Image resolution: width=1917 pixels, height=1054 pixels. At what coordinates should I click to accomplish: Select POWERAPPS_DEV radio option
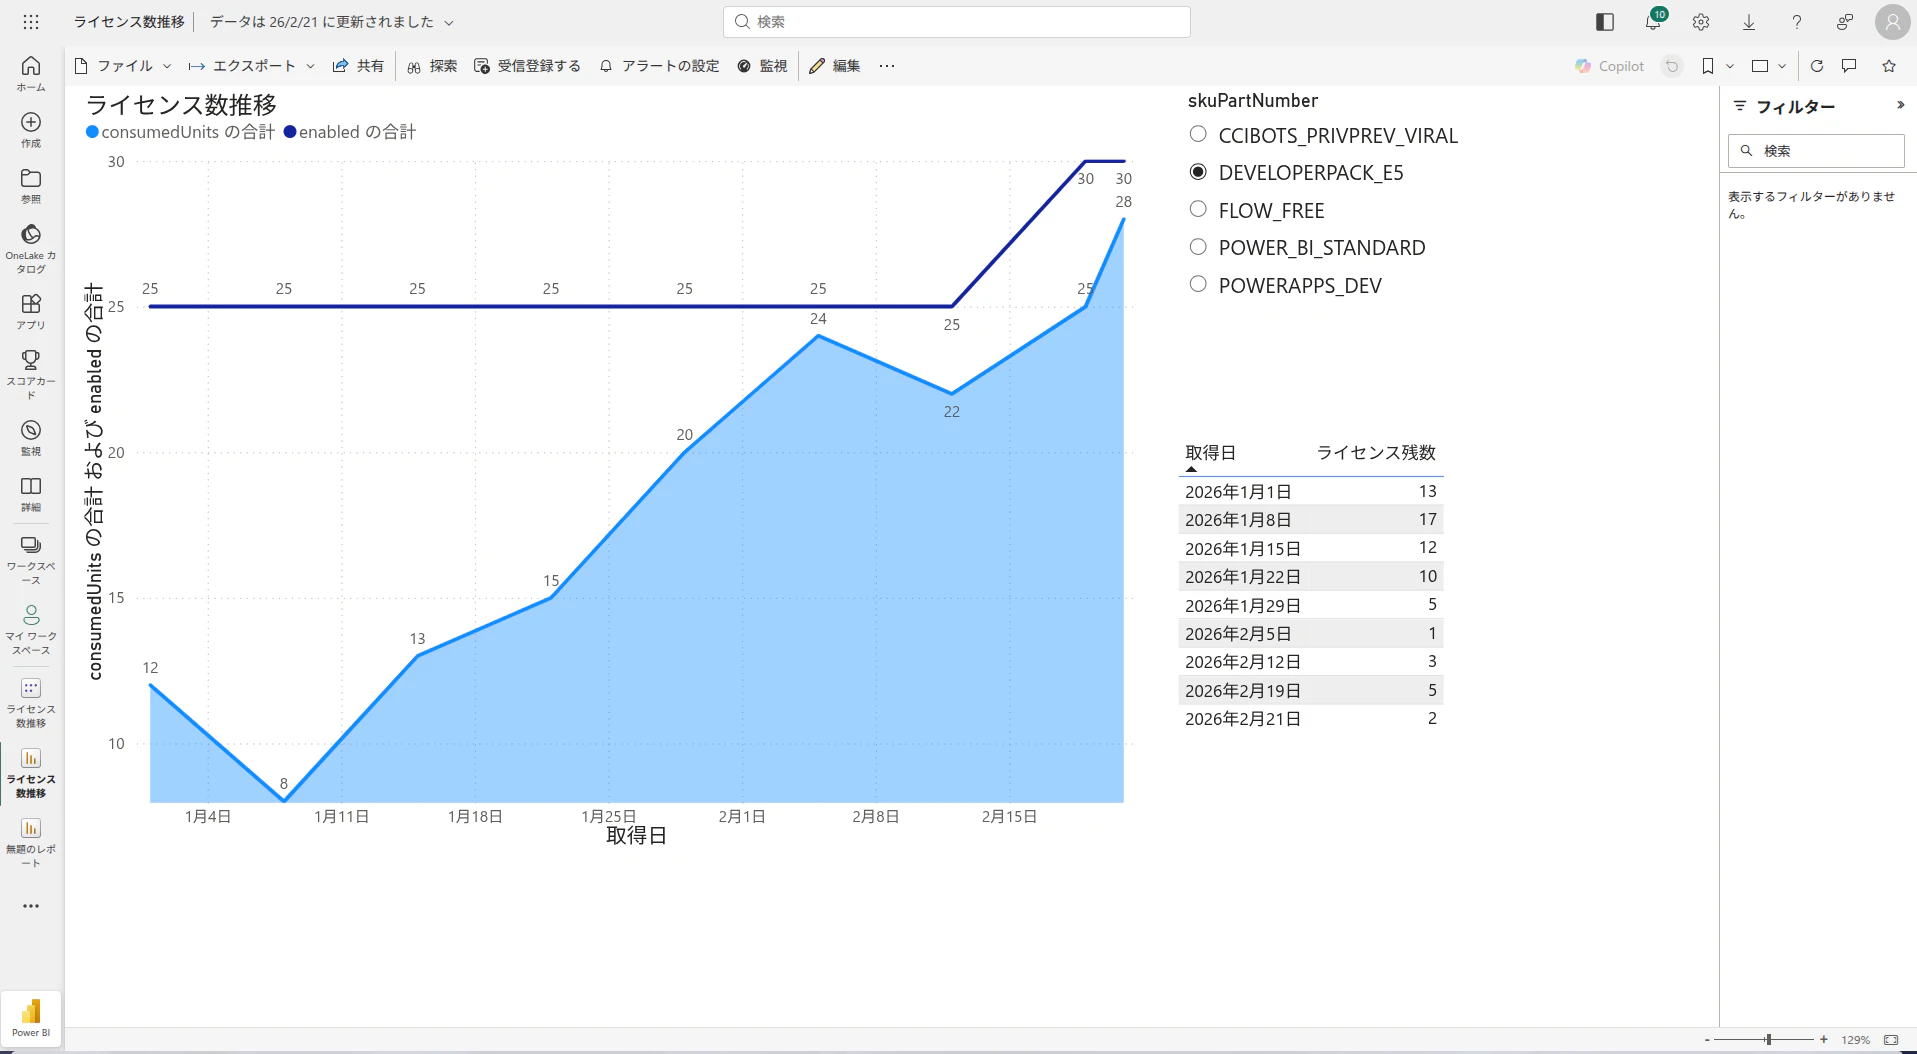1198,284
